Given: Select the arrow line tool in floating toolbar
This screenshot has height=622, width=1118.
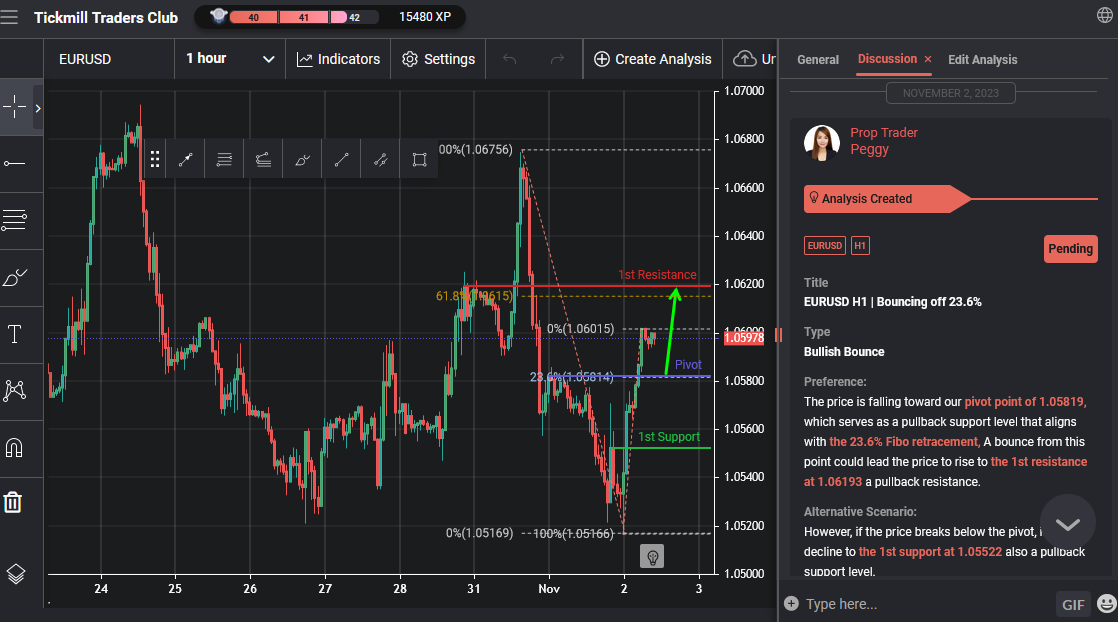Looking at the screenshot, I should [x=185, y=159].
